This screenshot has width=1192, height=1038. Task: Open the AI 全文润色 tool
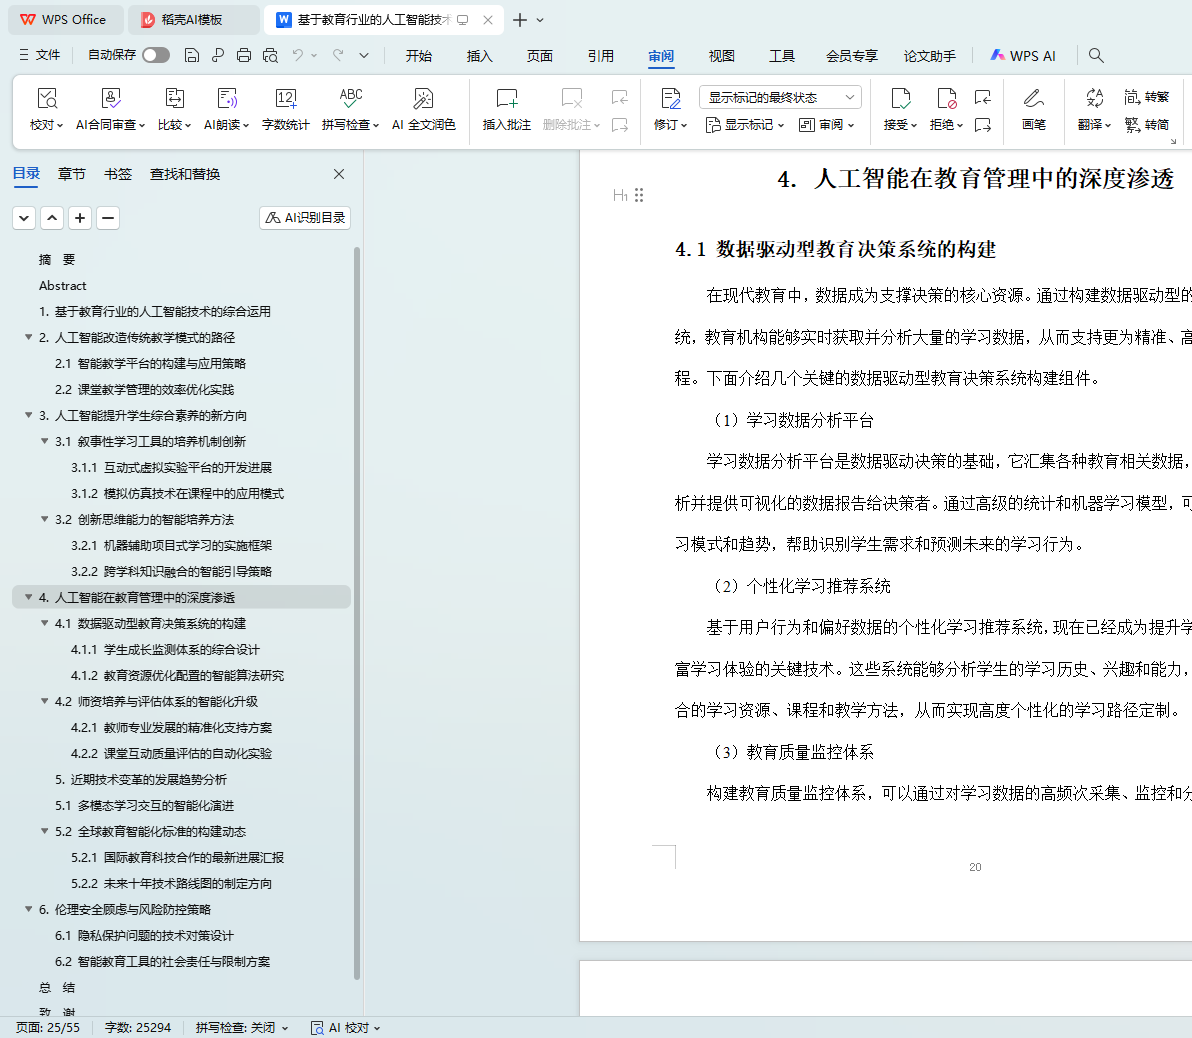pyautogui.click(x=423, y=99)
